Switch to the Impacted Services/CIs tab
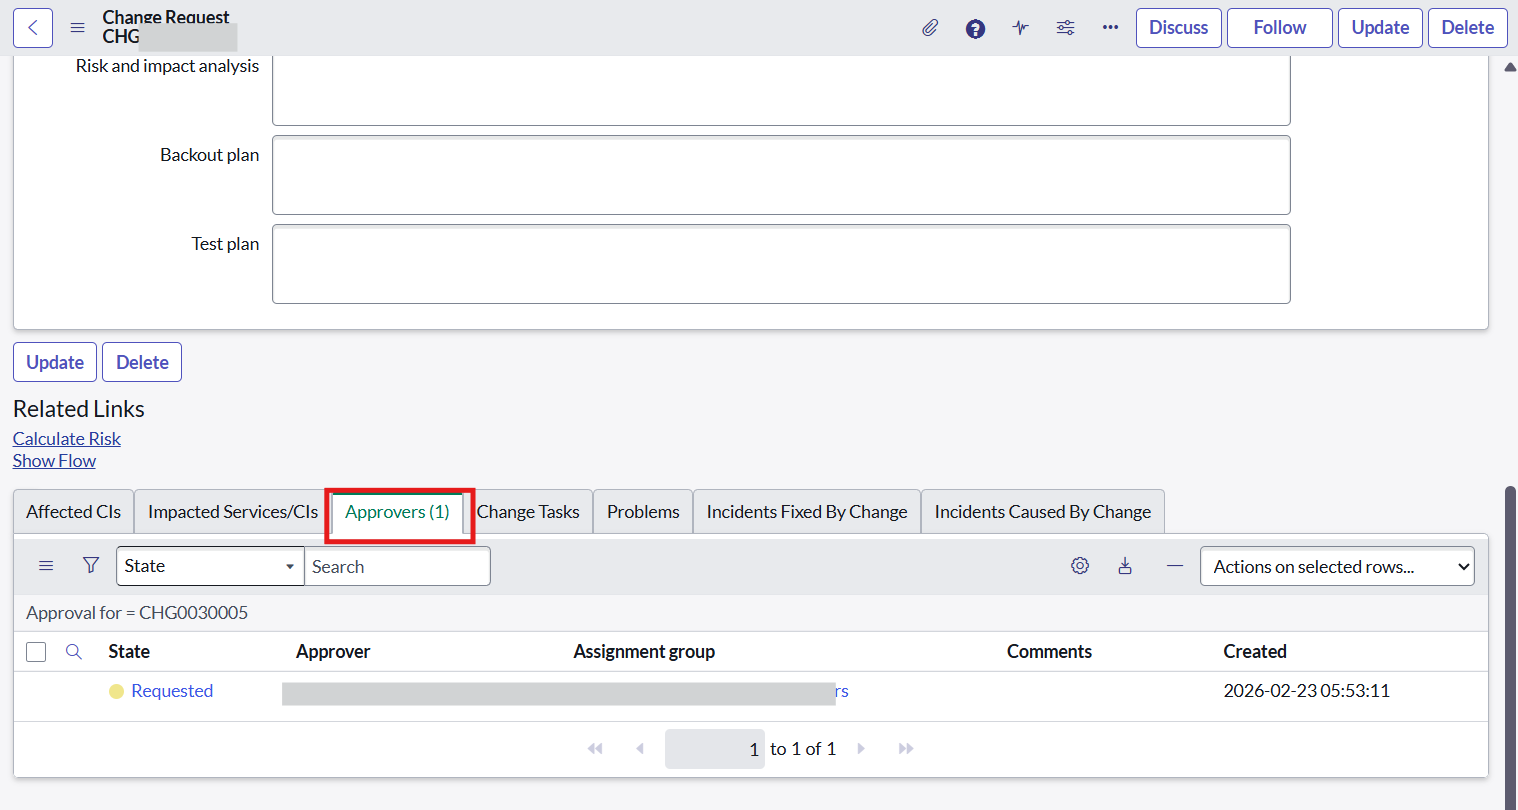Image resolution: width=1518 pixels, height=810 pixels. (x=233, y=512)
